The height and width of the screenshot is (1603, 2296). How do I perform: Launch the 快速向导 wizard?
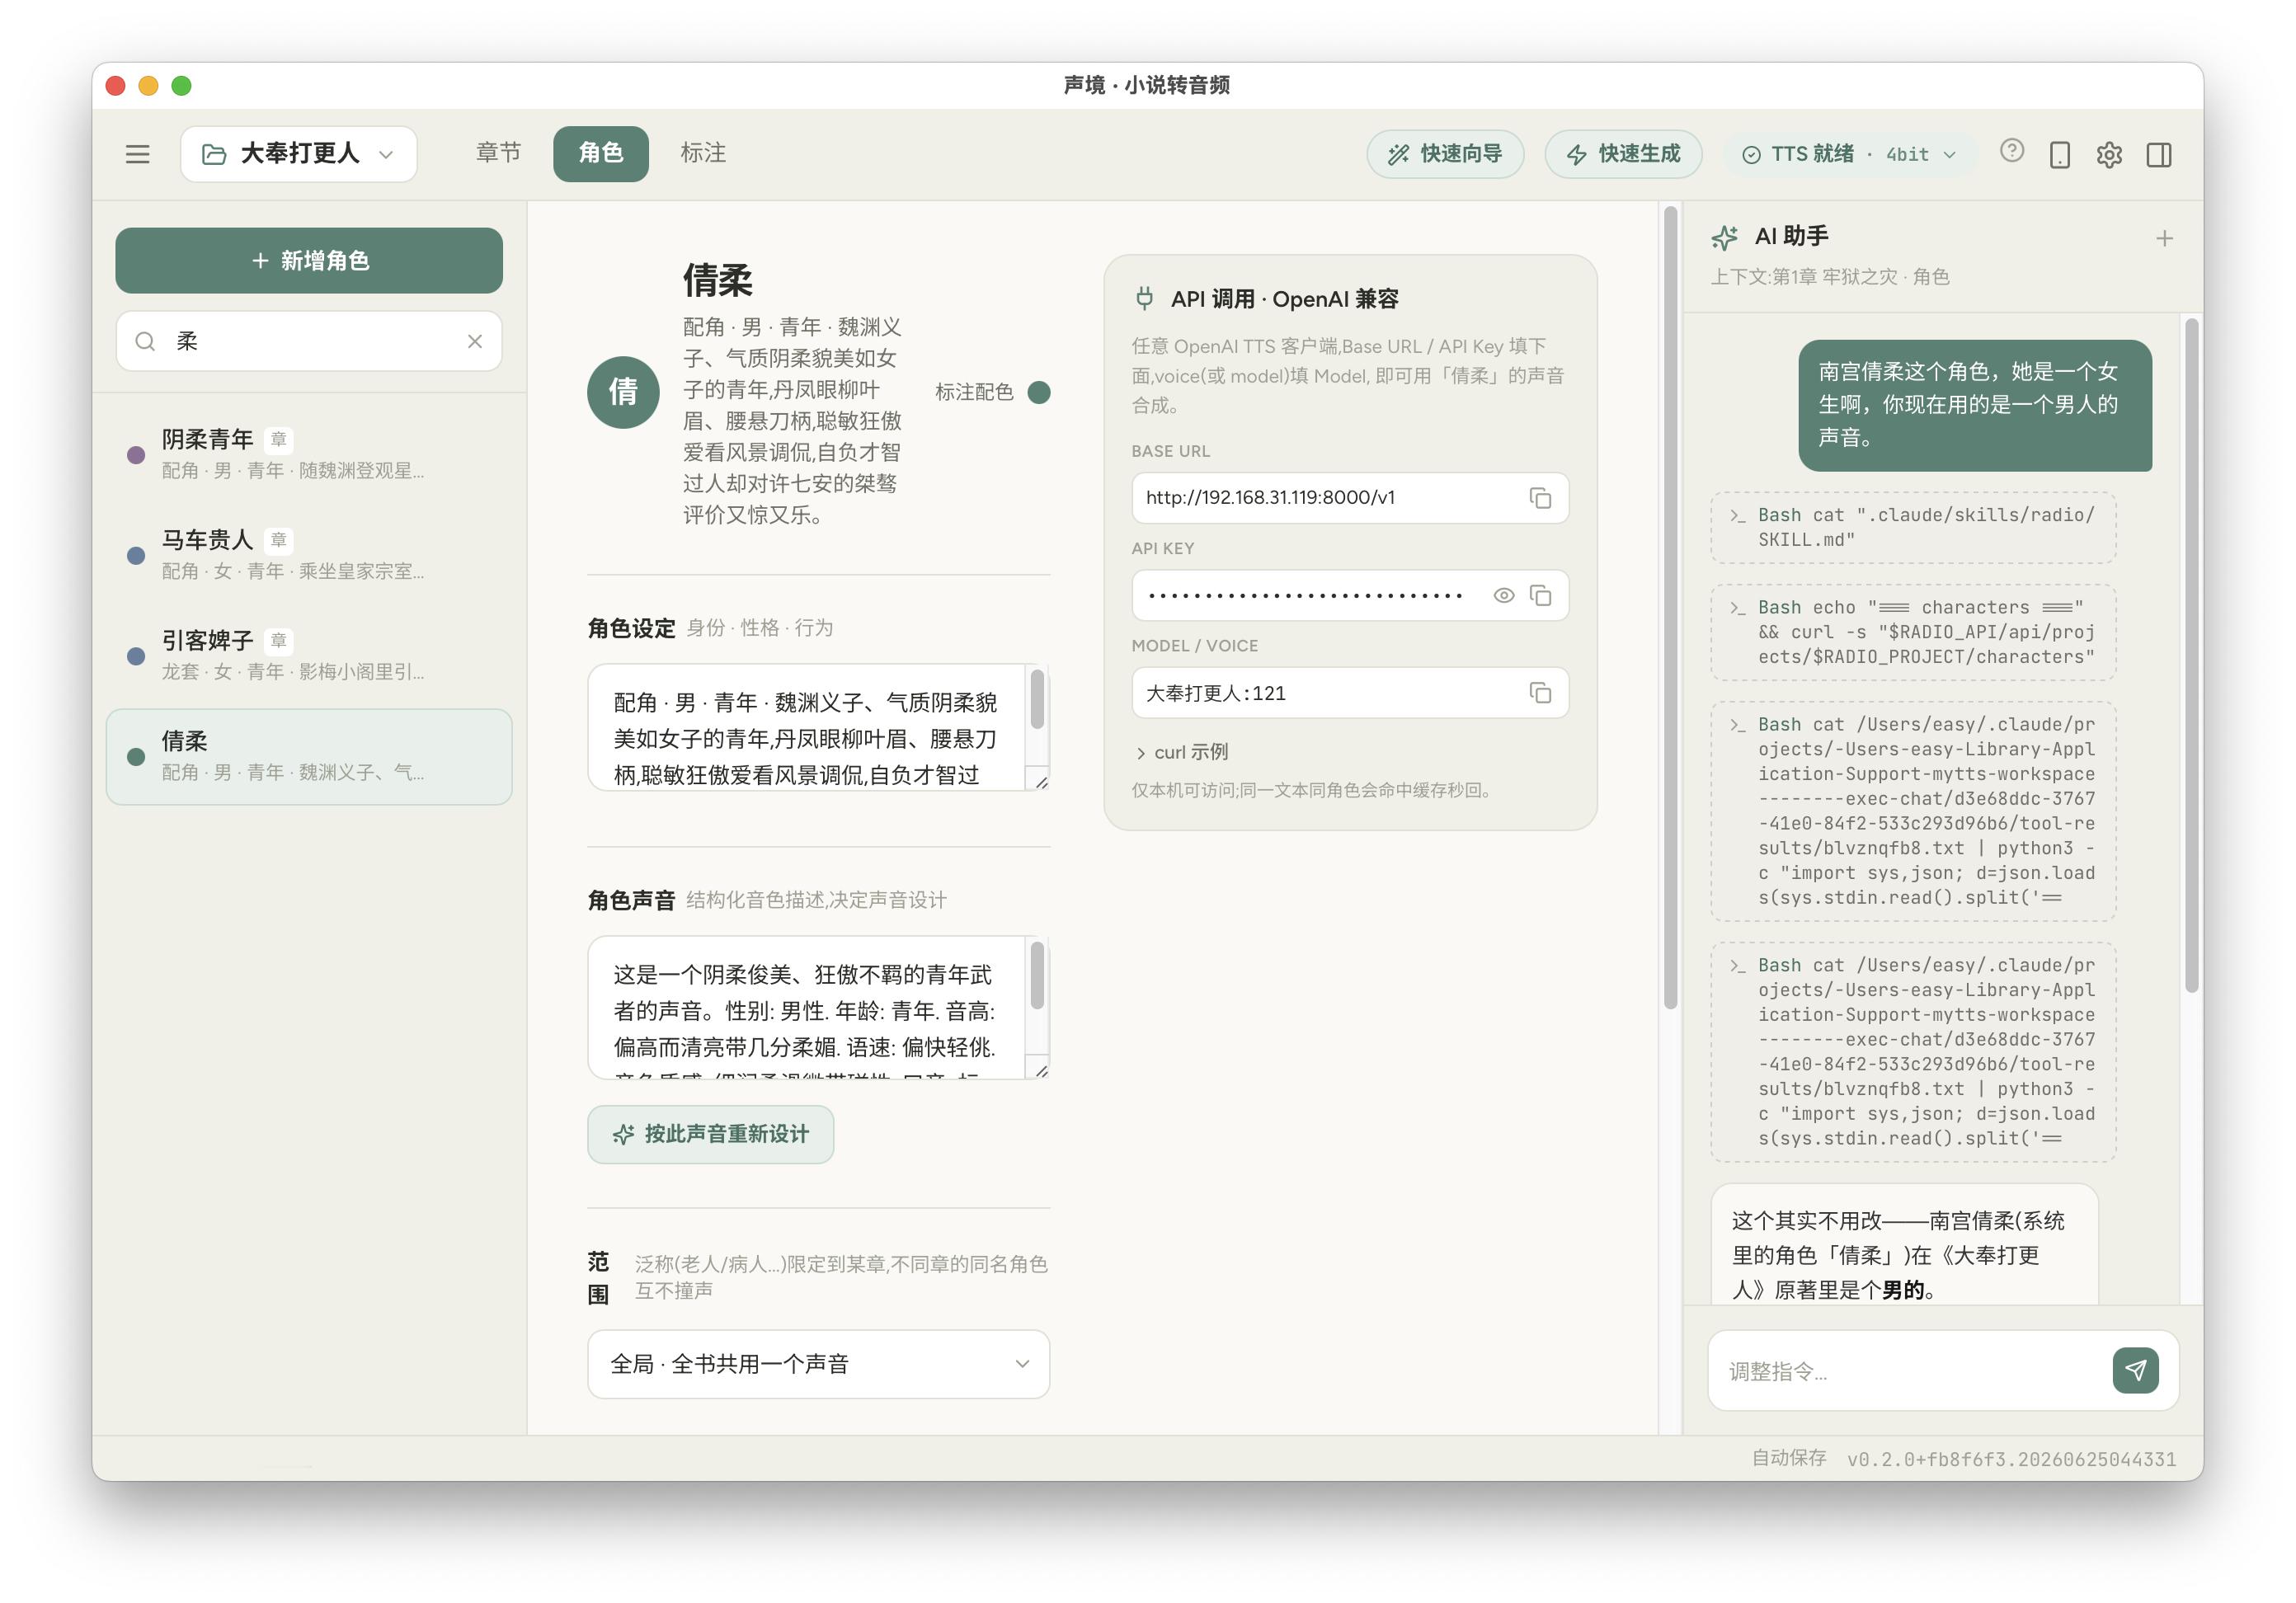(1445, 154)
